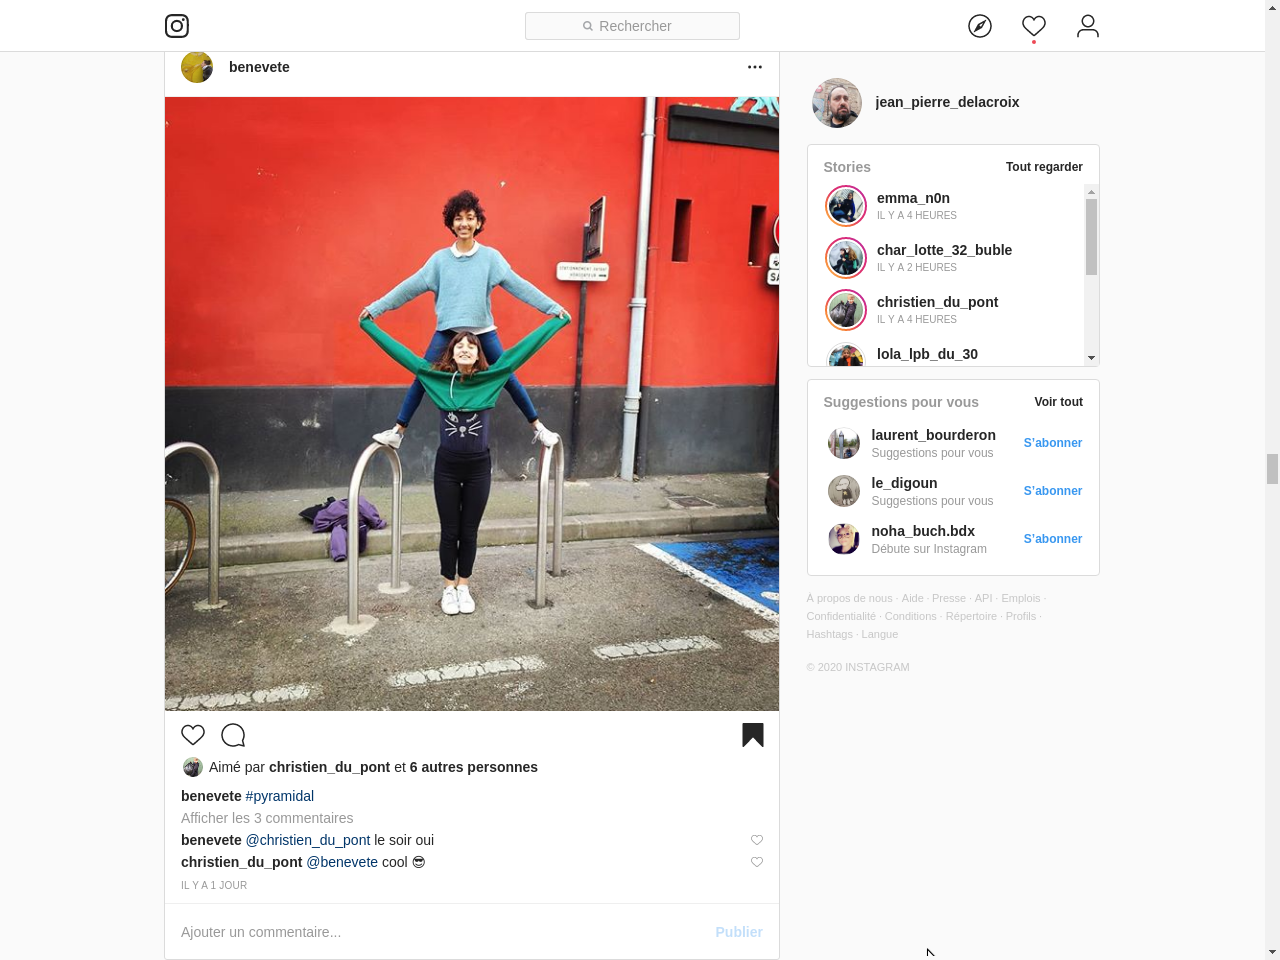Screen dimensions: 1280x960
Task: Open the Explore compass icon
Action: tap(980, 26)
